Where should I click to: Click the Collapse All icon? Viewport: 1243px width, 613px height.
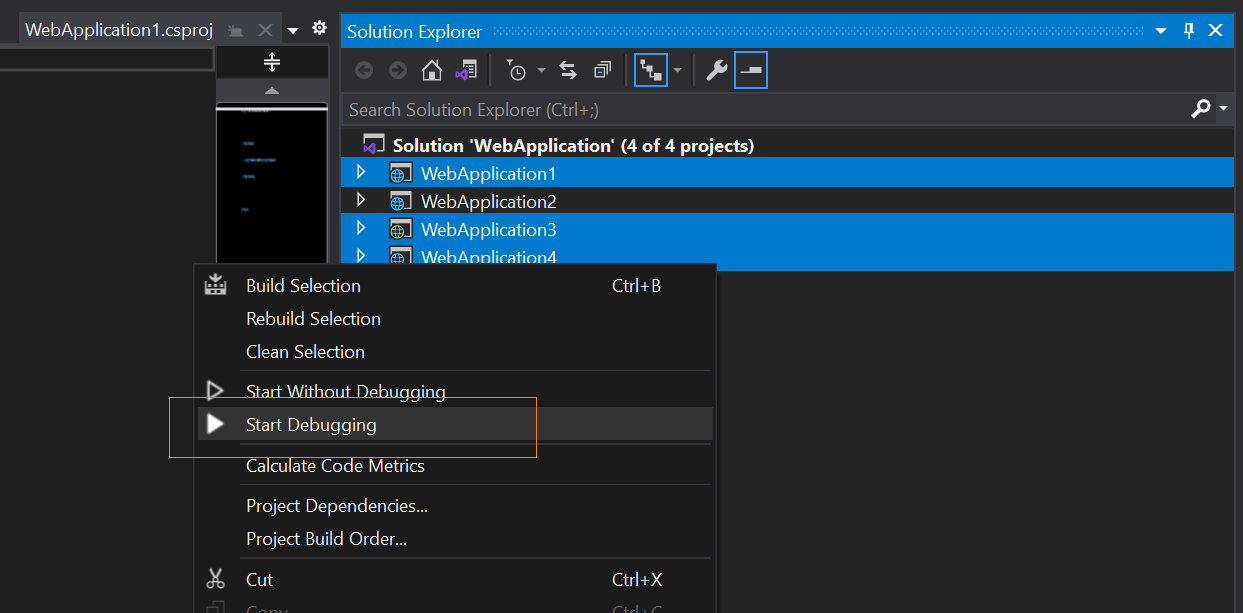coord(602,70)
